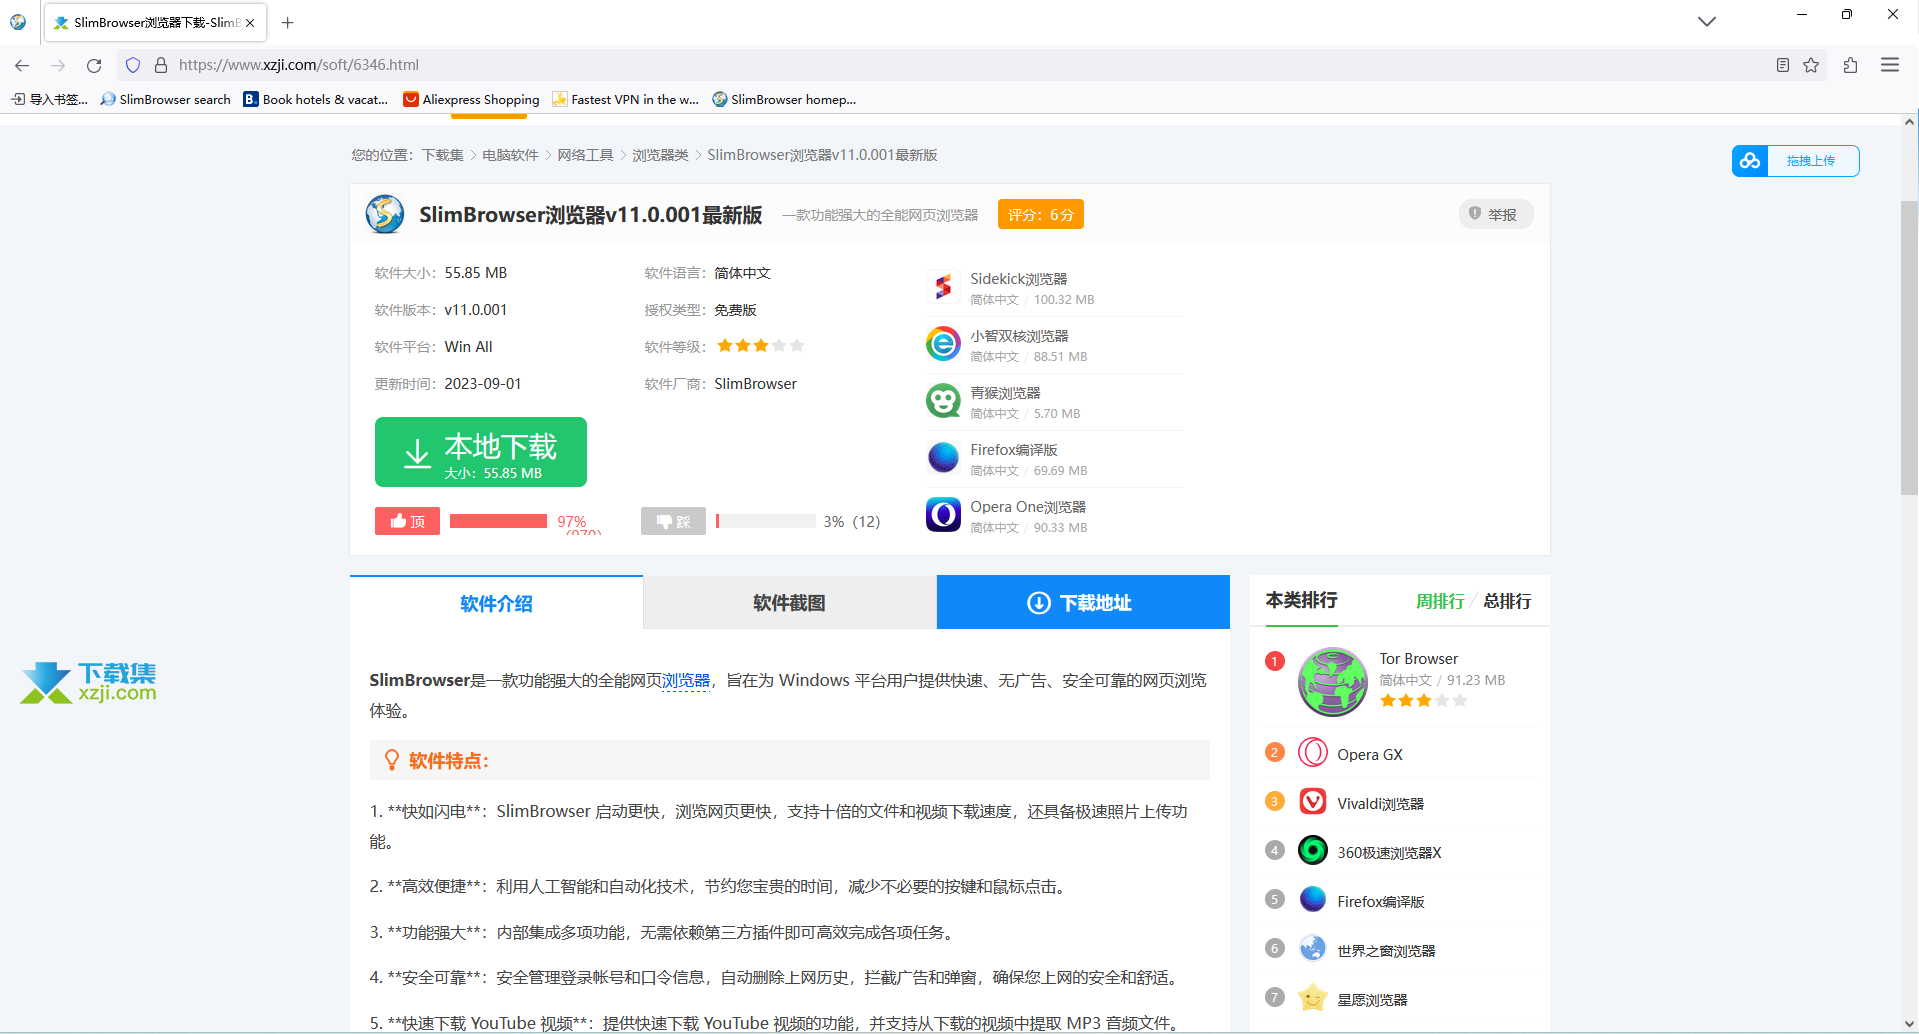Open Aliexpress Shopping bookmark
Image resolution: width=1919 pixels, height=1034 pixels.
(471, 99)
